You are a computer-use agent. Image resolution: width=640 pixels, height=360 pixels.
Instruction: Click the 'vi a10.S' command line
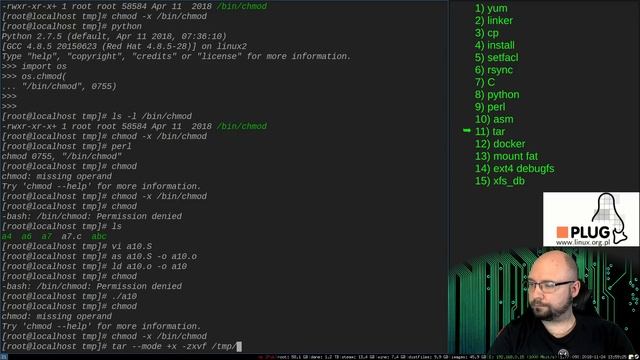(77, 246)
